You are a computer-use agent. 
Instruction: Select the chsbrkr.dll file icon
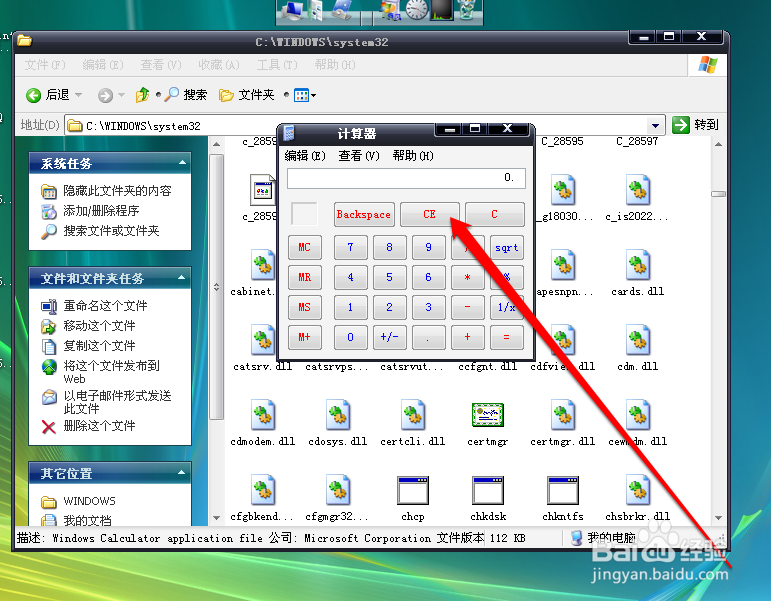(638, 490)
